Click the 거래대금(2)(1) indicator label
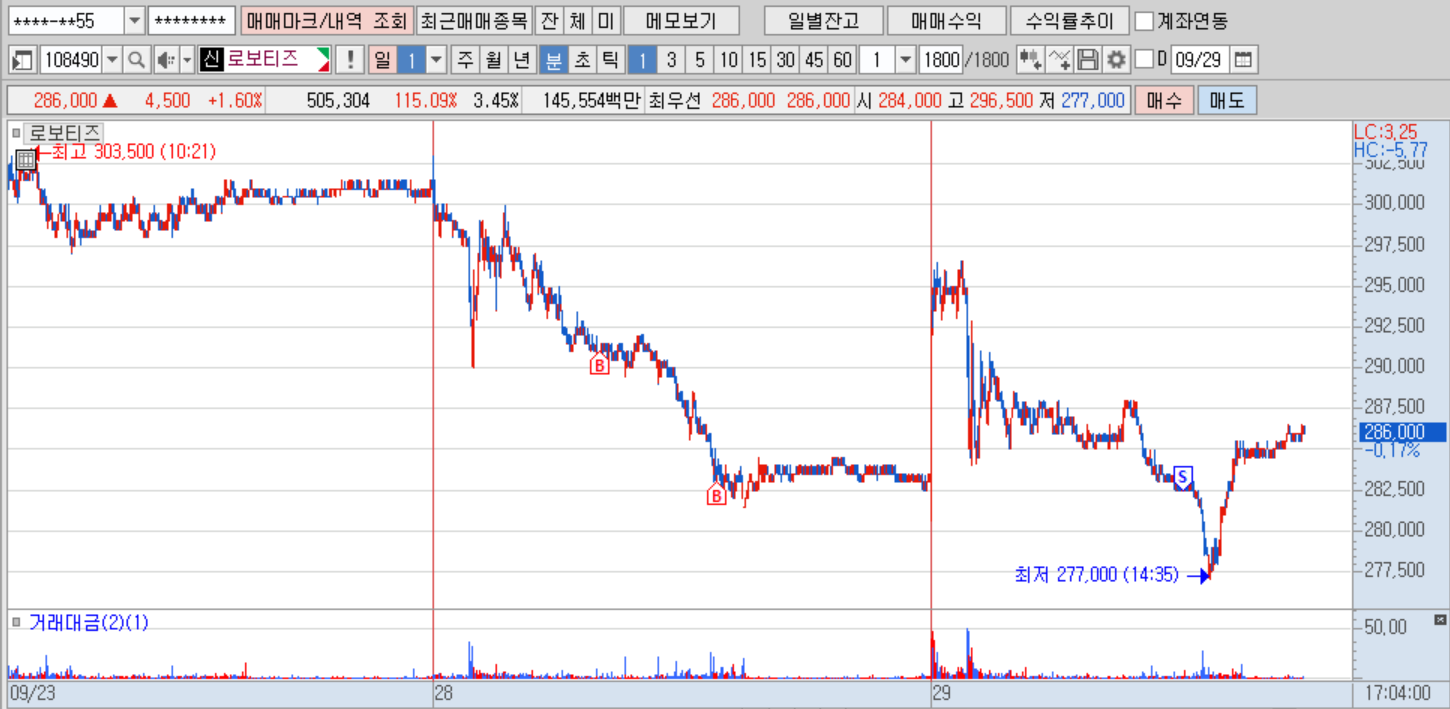The width and height of the screenshot is (1450, 709). tap(88, 622)
